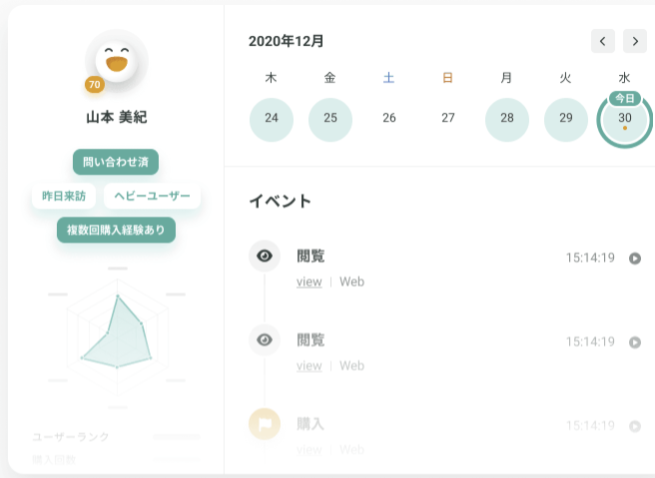Image resolution: width=655 pixels, height=478 pixels.
Task: Click the 2020年12月 month label
Action: click(286, 41)
